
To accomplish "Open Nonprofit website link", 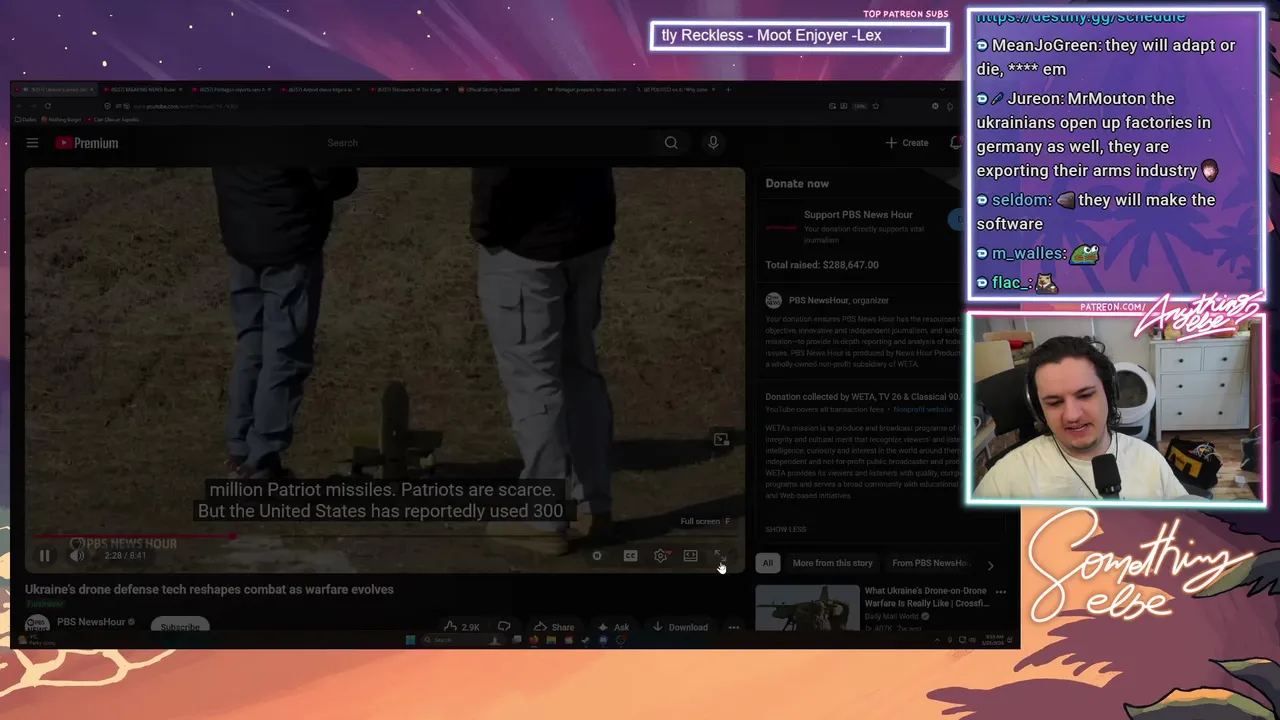I will click(x=923, y=409).
